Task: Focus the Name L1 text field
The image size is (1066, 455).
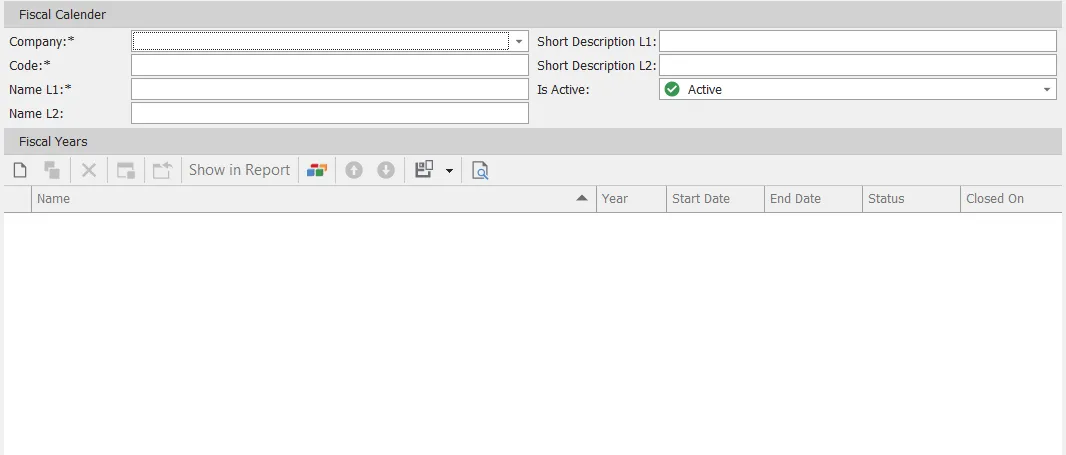Action: pos(329,89)
